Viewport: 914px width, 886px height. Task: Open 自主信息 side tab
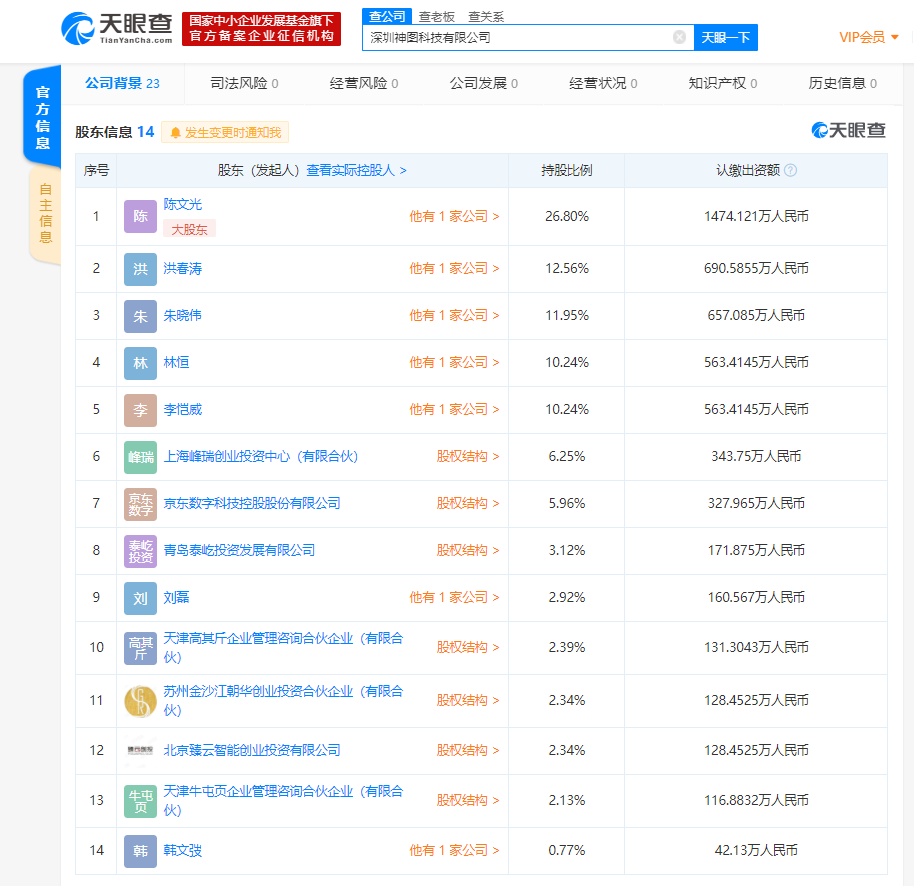[45, 213]
